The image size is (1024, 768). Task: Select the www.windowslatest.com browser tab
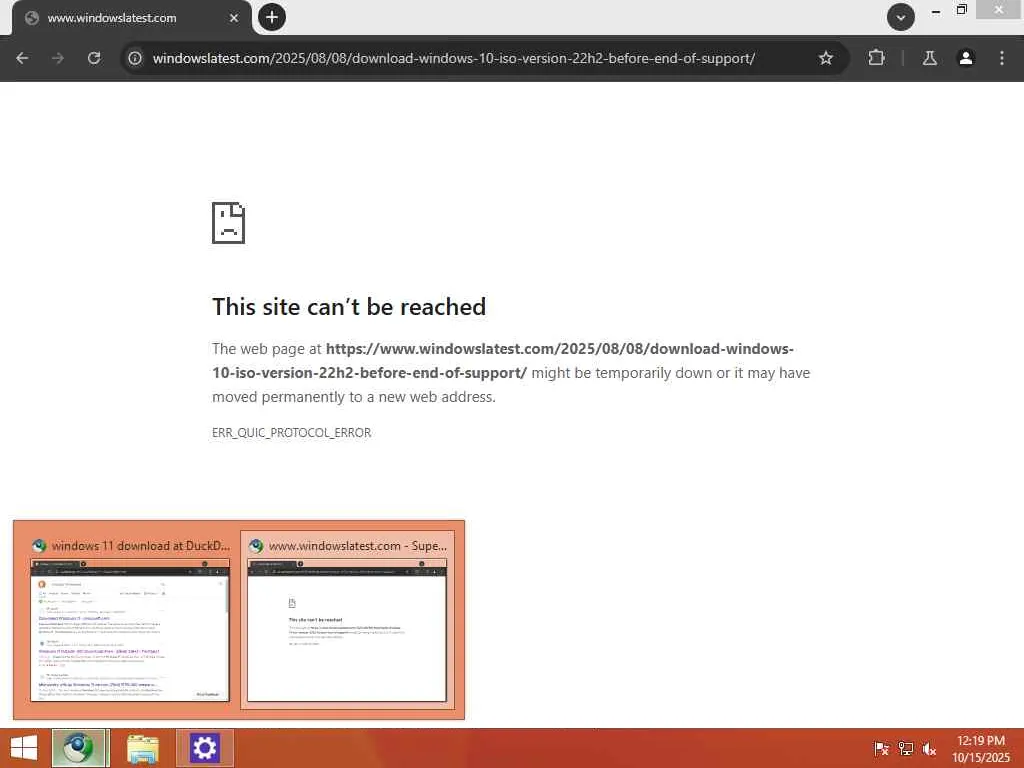click(x=131, y=18)
